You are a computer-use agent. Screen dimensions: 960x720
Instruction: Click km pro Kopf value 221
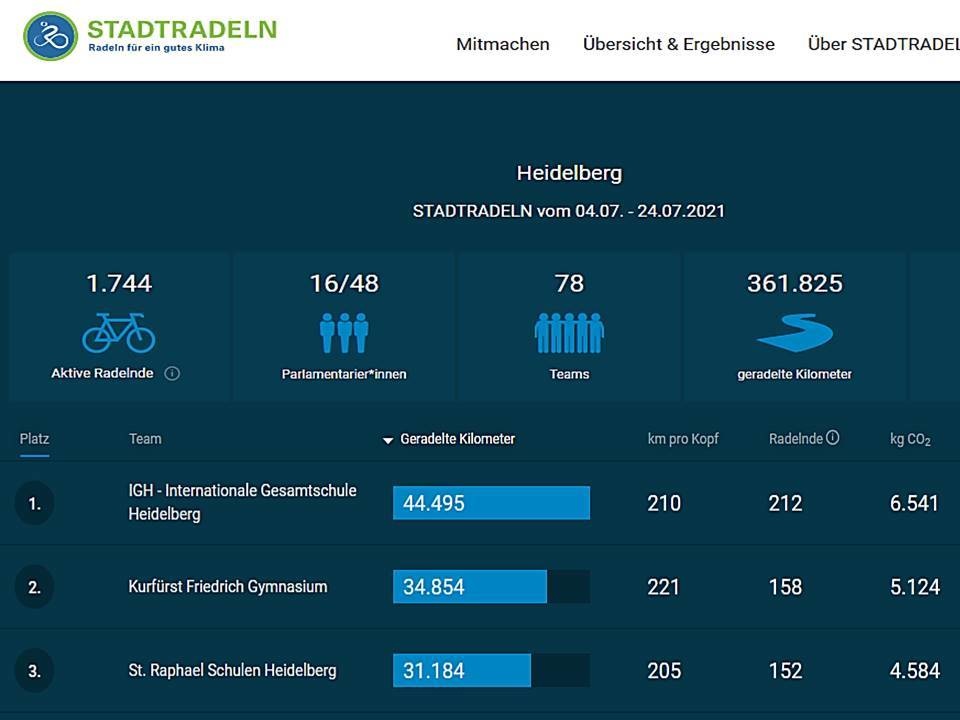point(664,587)
